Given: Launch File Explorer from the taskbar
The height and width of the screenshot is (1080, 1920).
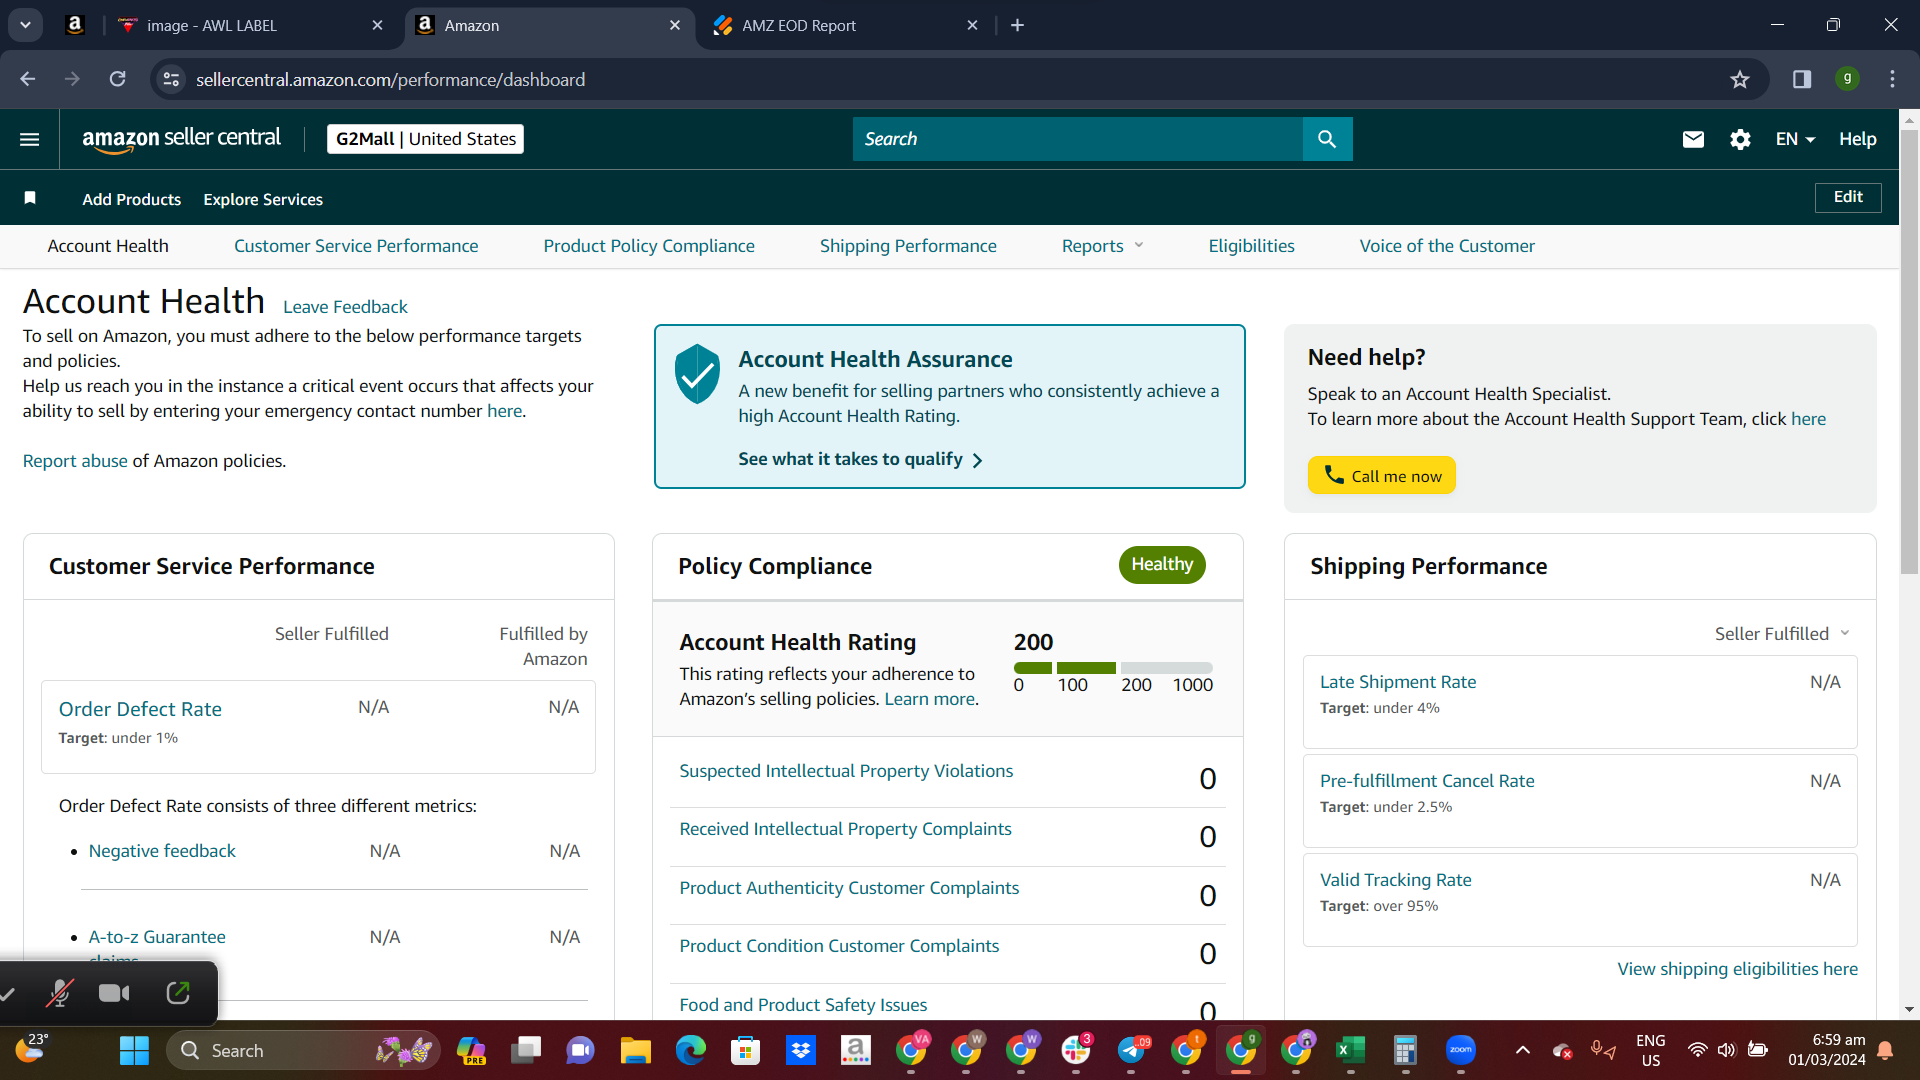Looking at the screenshot, I should coord(635,1050).
